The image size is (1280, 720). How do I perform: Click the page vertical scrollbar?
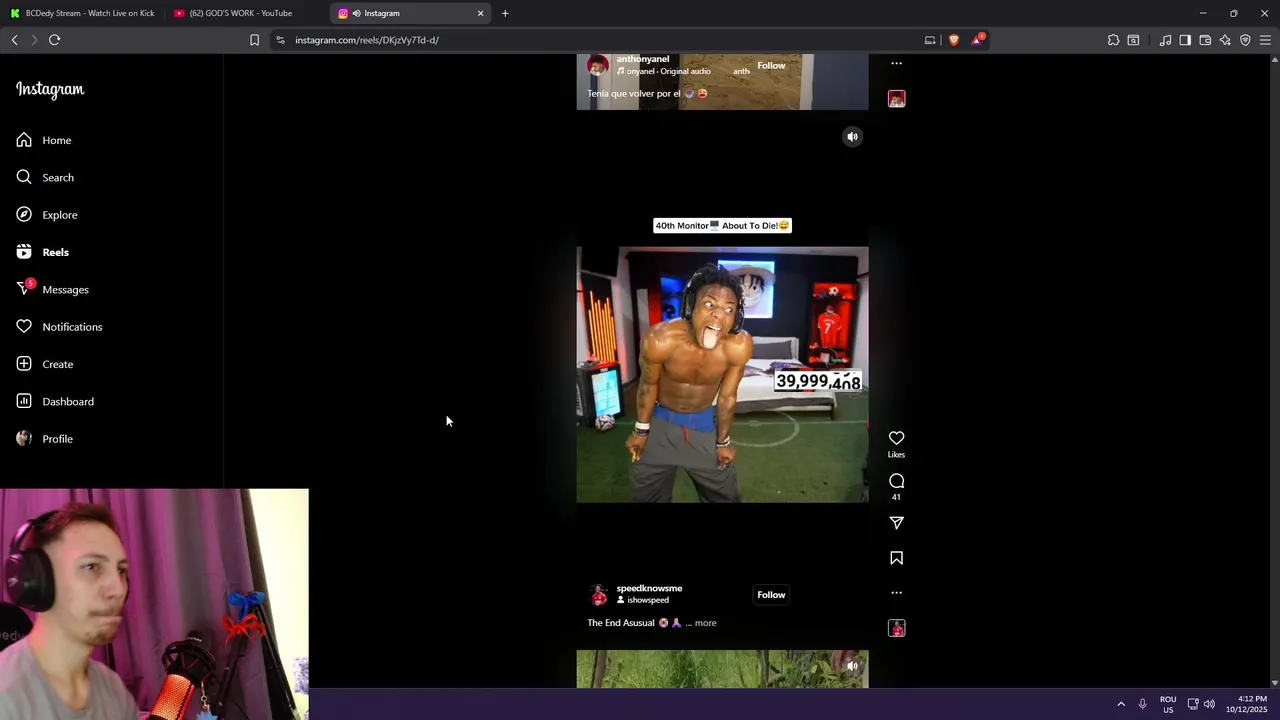tap(1274, 371)
